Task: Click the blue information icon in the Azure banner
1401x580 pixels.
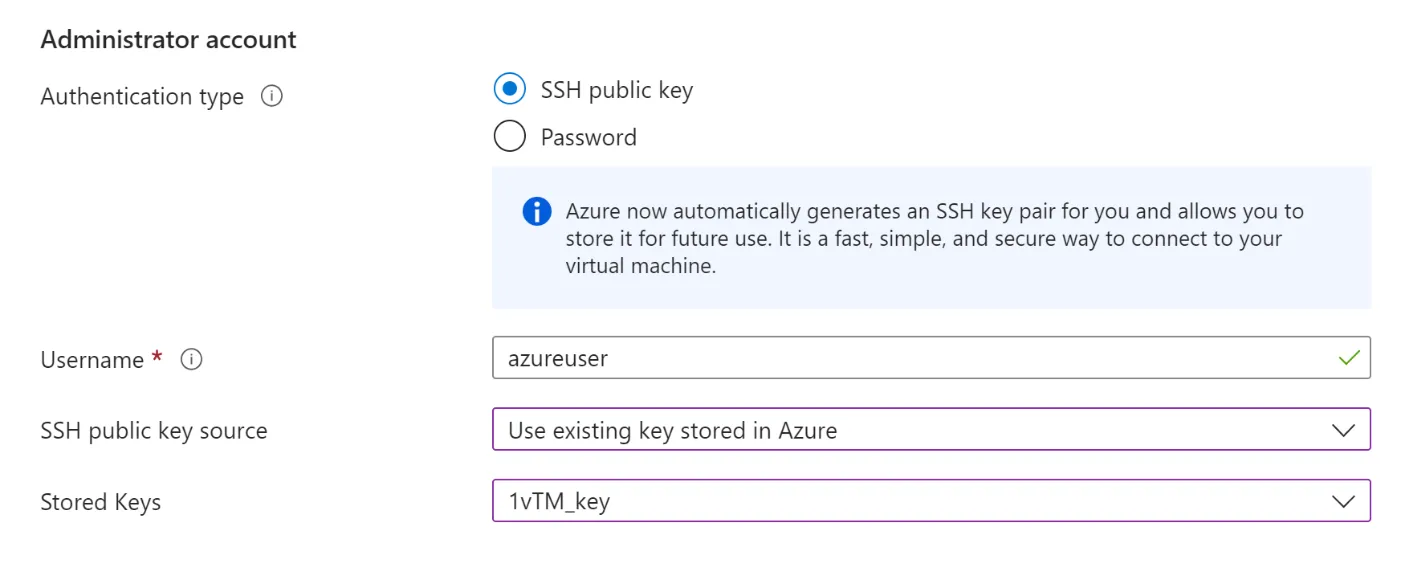Action: tap(537, 212)
